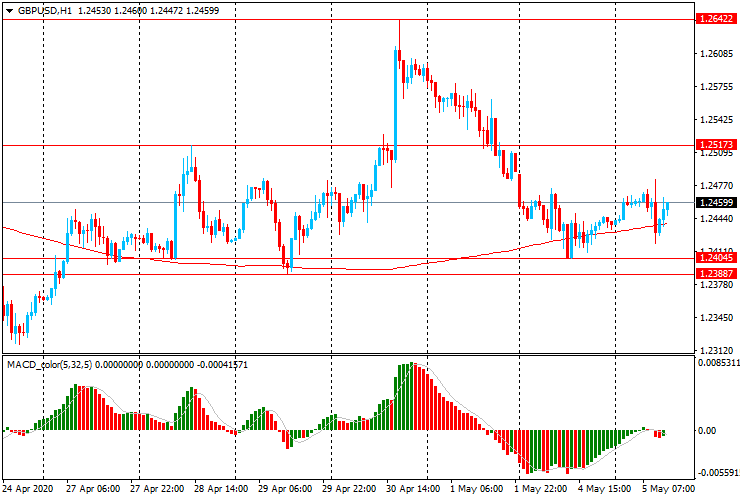Click the MACD scale maximum 0.0085311 label
The width and height of the screenshot is (740, 500).
(718, 364)
